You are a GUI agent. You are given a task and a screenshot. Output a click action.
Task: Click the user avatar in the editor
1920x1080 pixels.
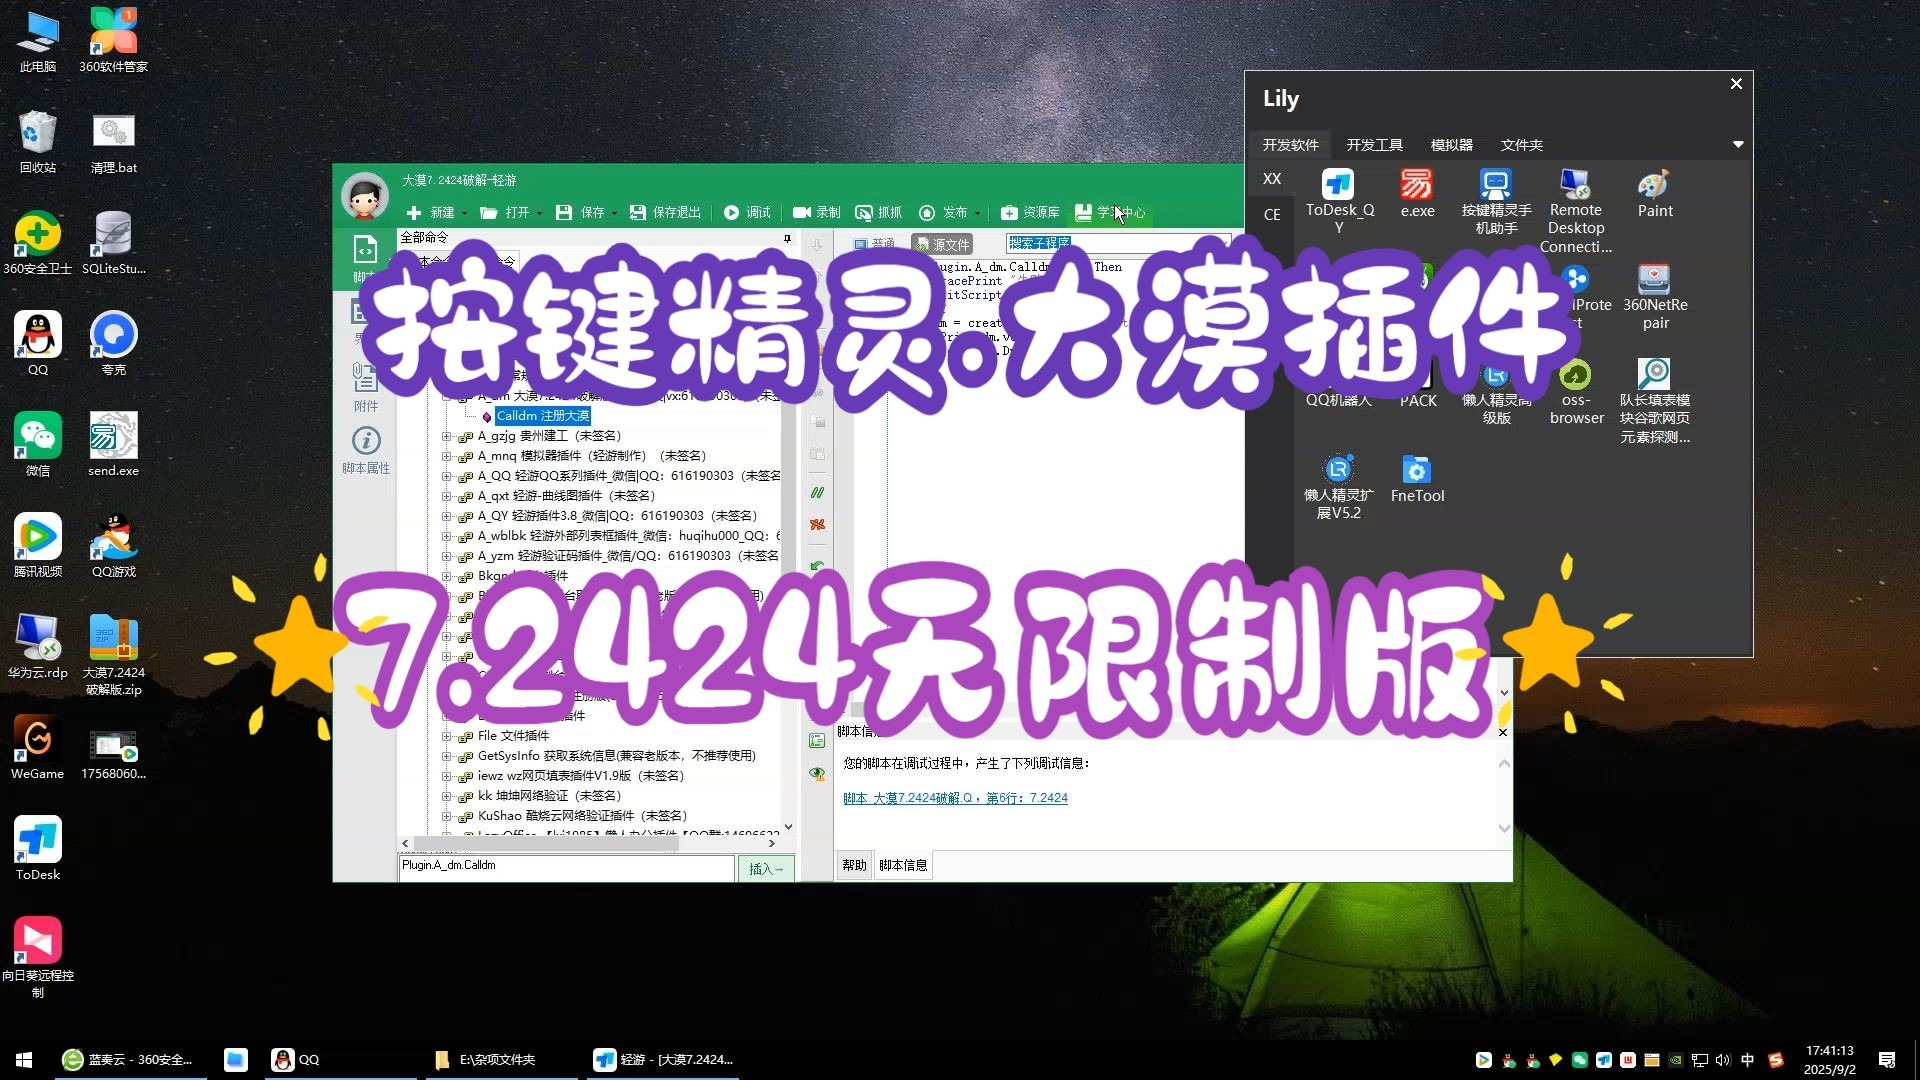pos(364,196)
